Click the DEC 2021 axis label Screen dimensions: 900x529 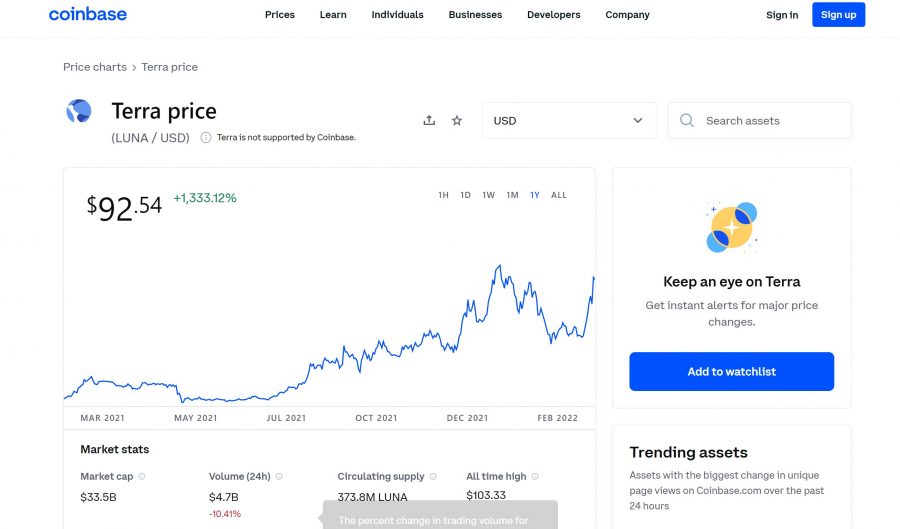467,418
